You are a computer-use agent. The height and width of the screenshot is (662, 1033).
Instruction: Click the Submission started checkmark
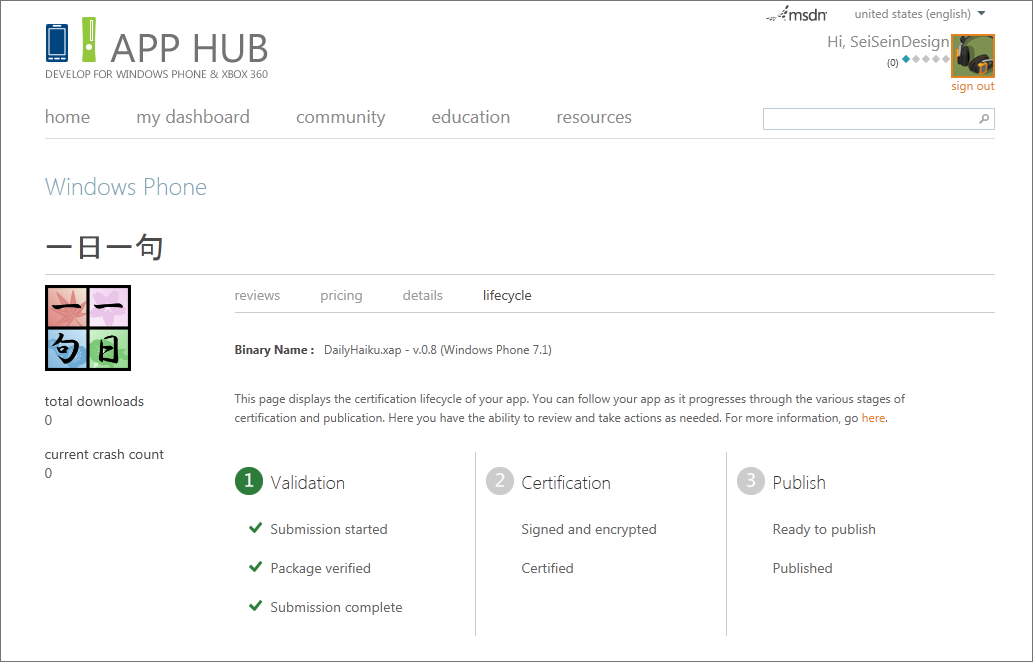[256, 528]
